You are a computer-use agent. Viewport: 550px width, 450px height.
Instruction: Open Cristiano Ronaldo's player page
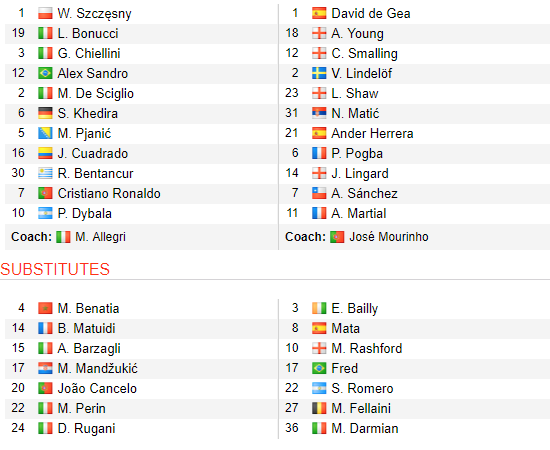pyautogui.click(x=109, y=193)
